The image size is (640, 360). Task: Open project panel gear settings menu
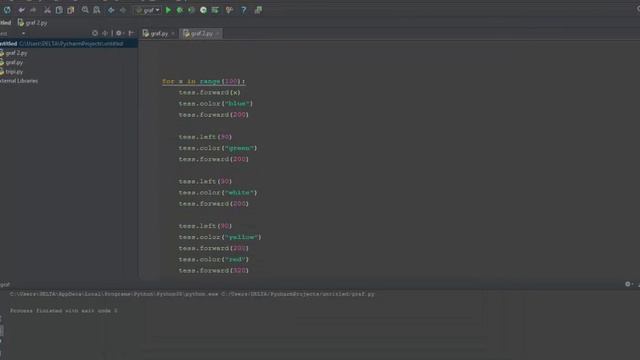[x=119, y=33]
